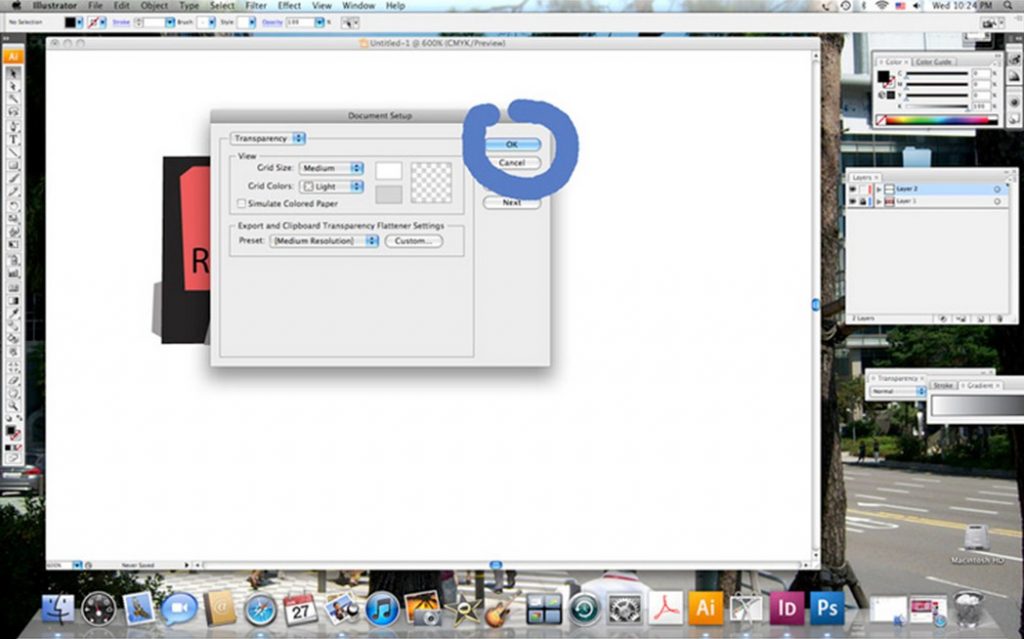Image resolution: width=1024 pixels, height=639 pixels.
Task: Choose the Rotate tool from the toolbox
Action: 10,203
